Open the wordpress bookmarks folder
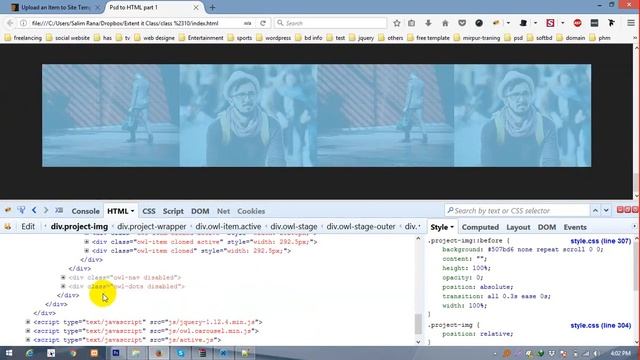 tap(273, 38)
